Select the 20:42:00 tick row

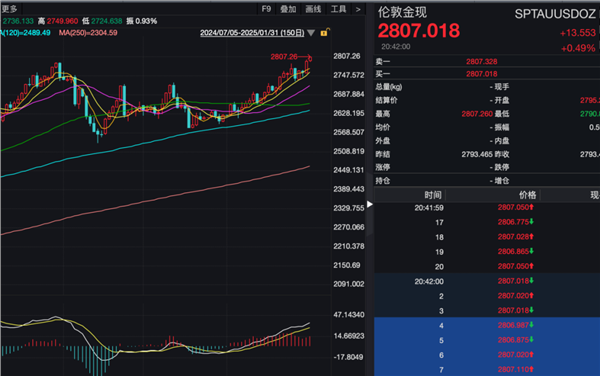487,281
